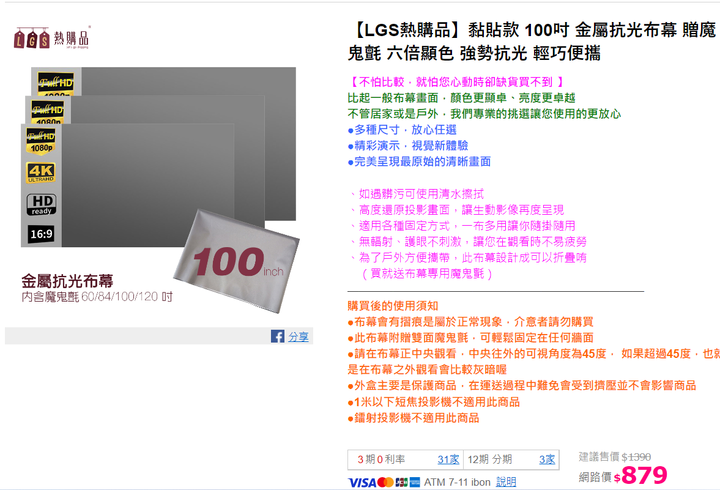
Task: Click the JCB payment logo
Action: tap(402, 483)
